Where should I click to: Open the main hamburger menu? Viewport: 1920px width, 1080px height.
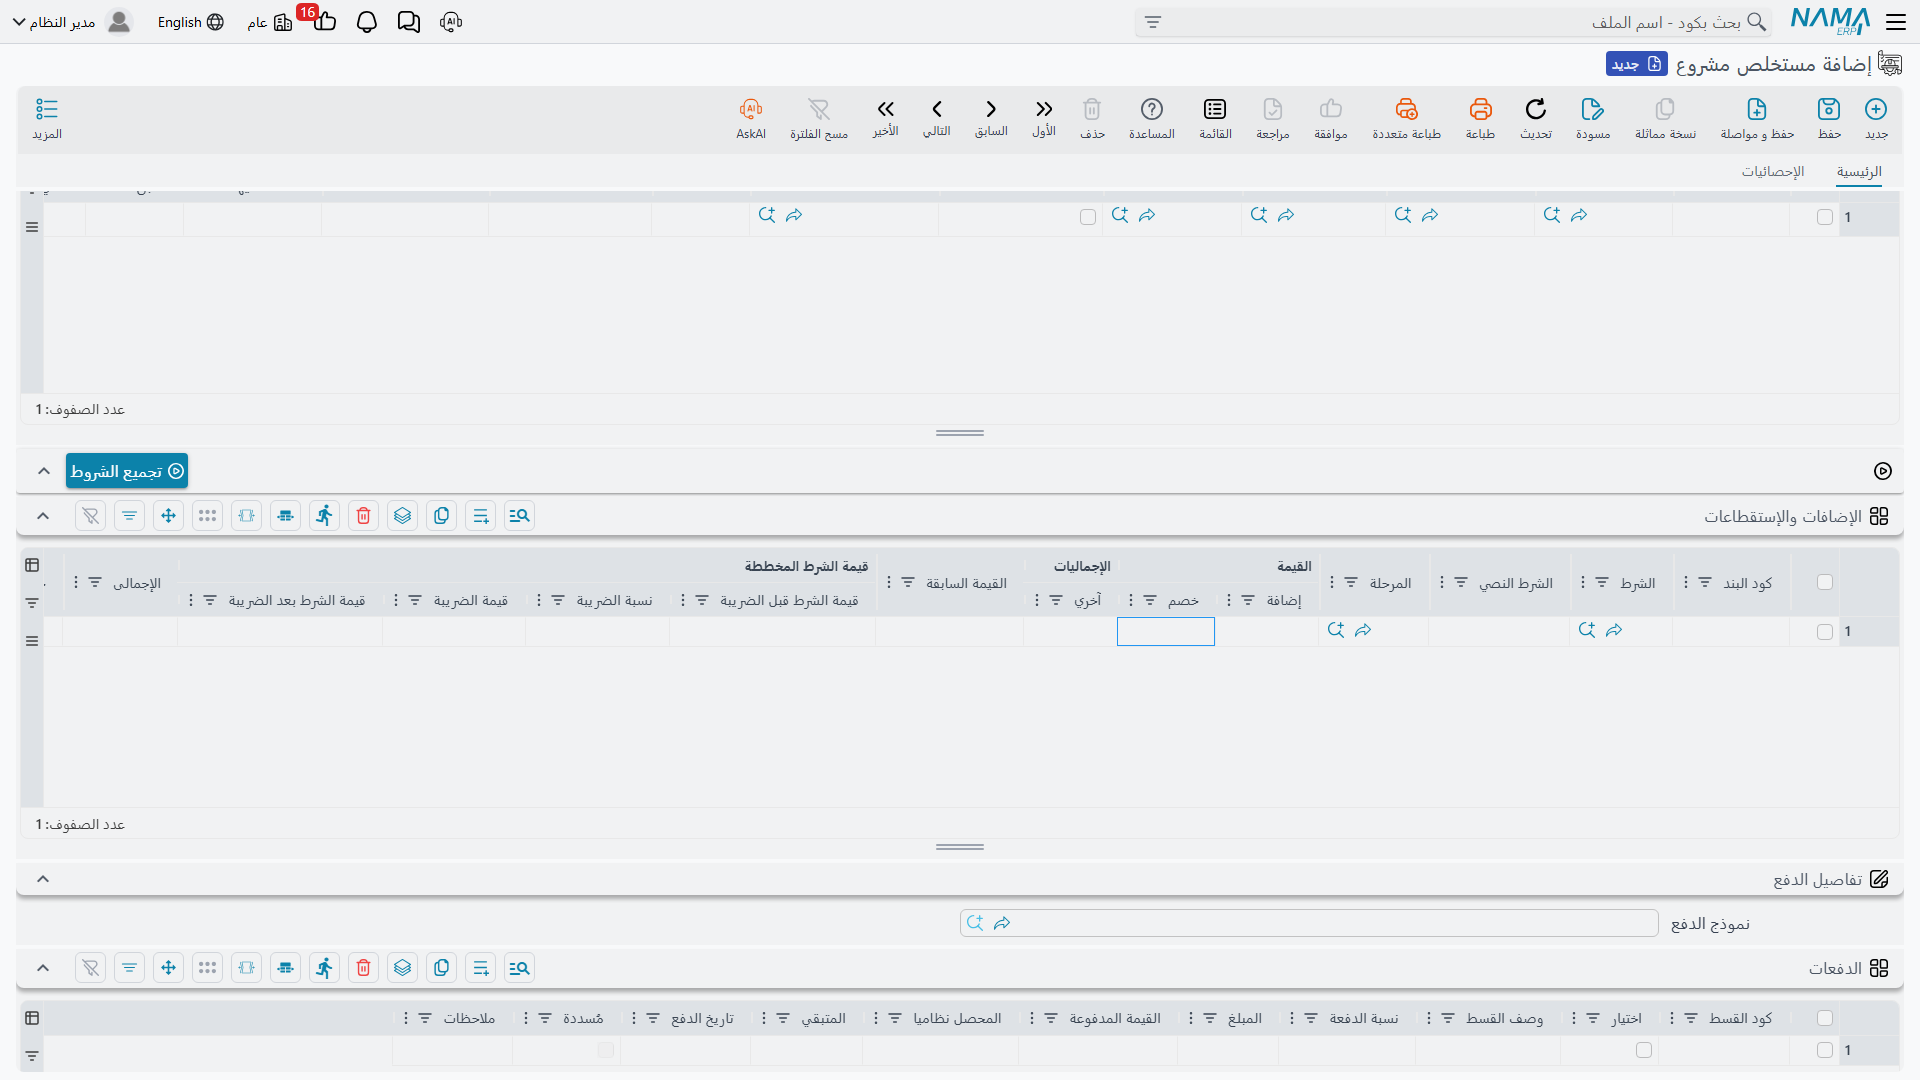[x=1896, y=22]
